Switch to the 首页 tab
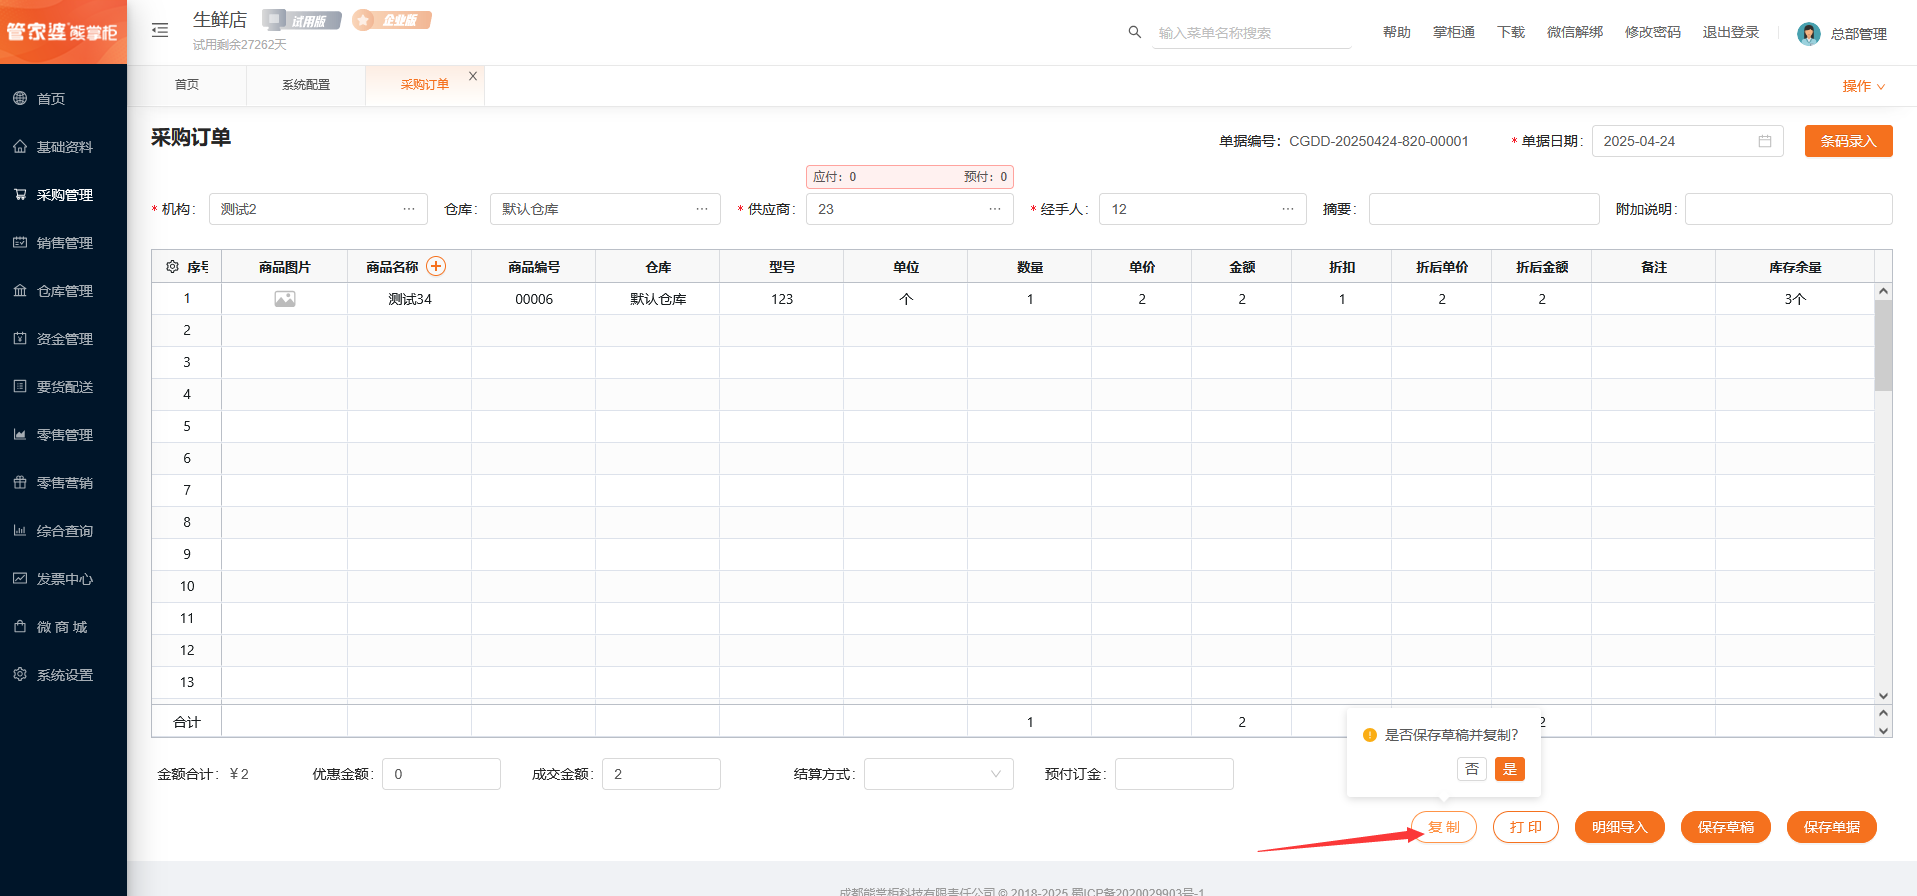 tap(187, 85)
